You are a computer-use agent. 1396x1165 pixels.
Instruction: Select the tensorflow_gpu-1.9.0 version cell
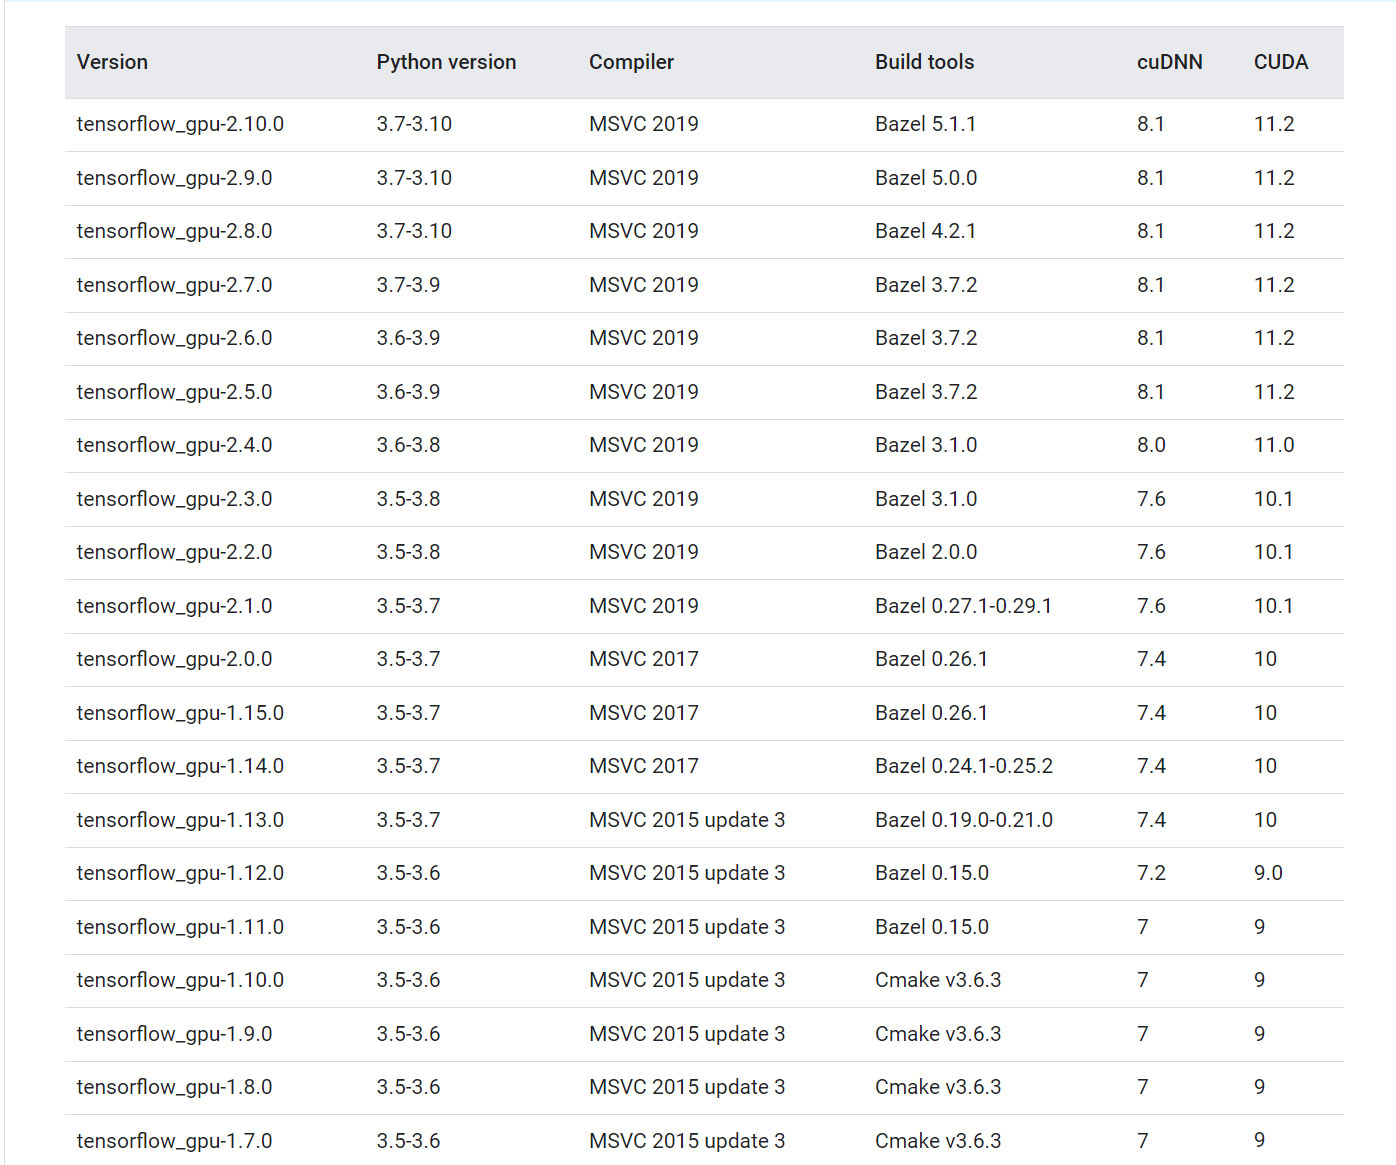click(174, 1034)
